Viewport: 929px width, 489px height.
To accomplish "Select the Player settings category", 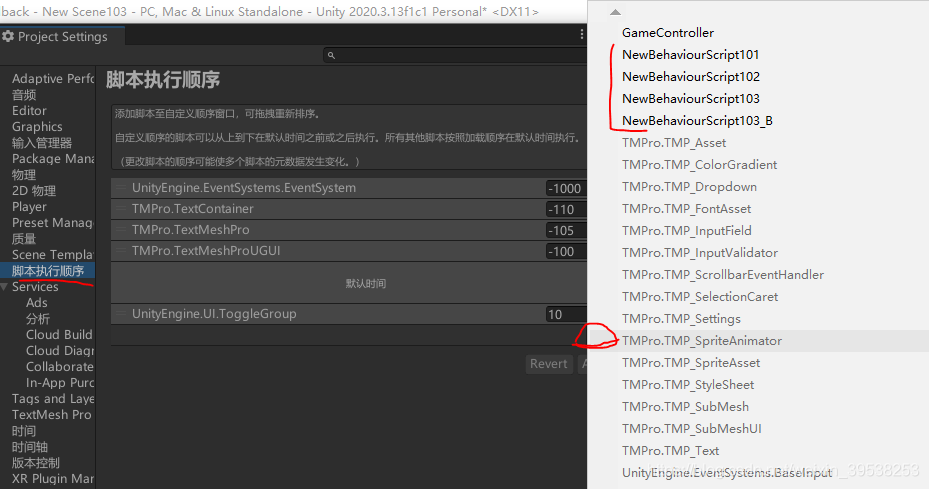I will coord(29,206).
